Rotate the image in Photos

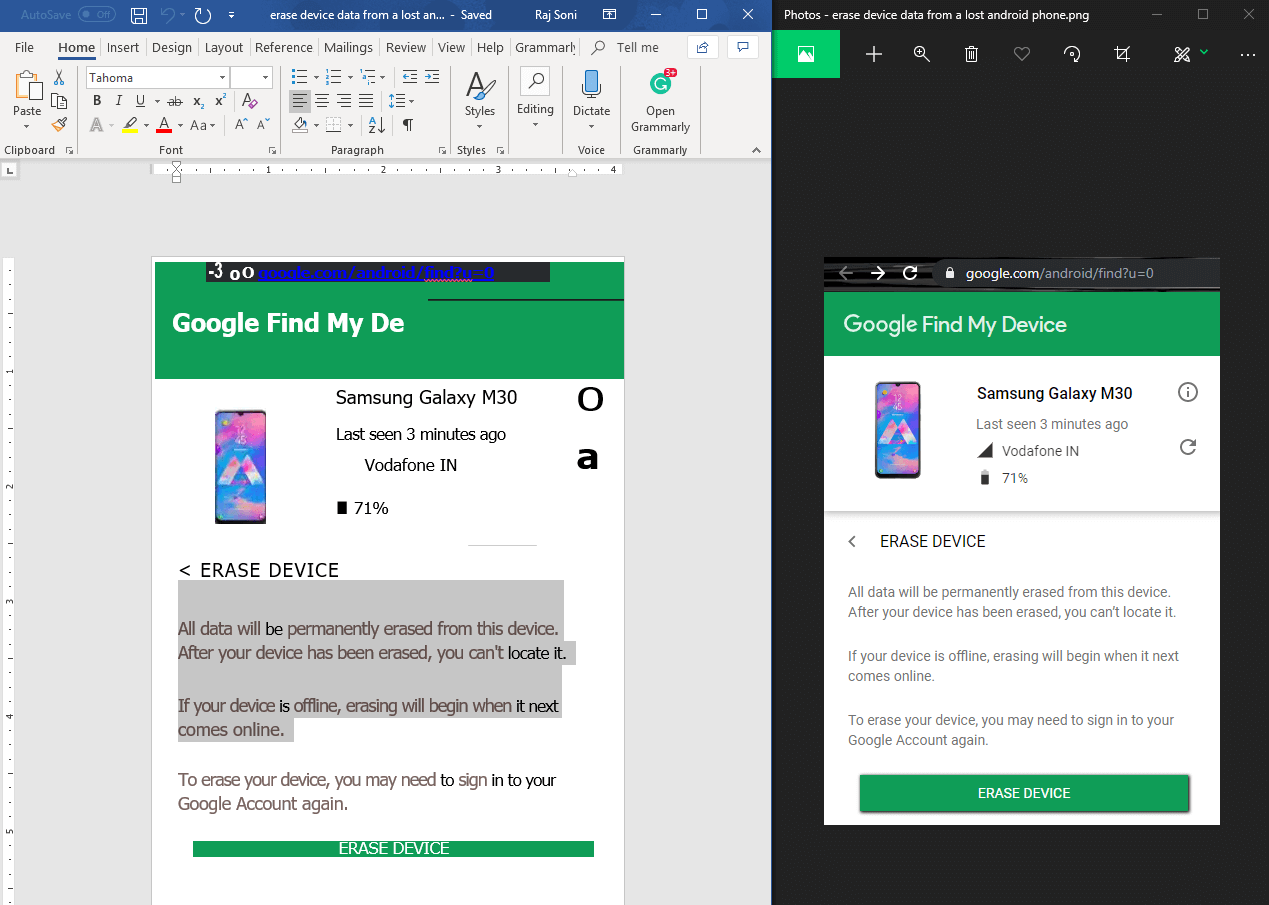tap(1072, 54)
